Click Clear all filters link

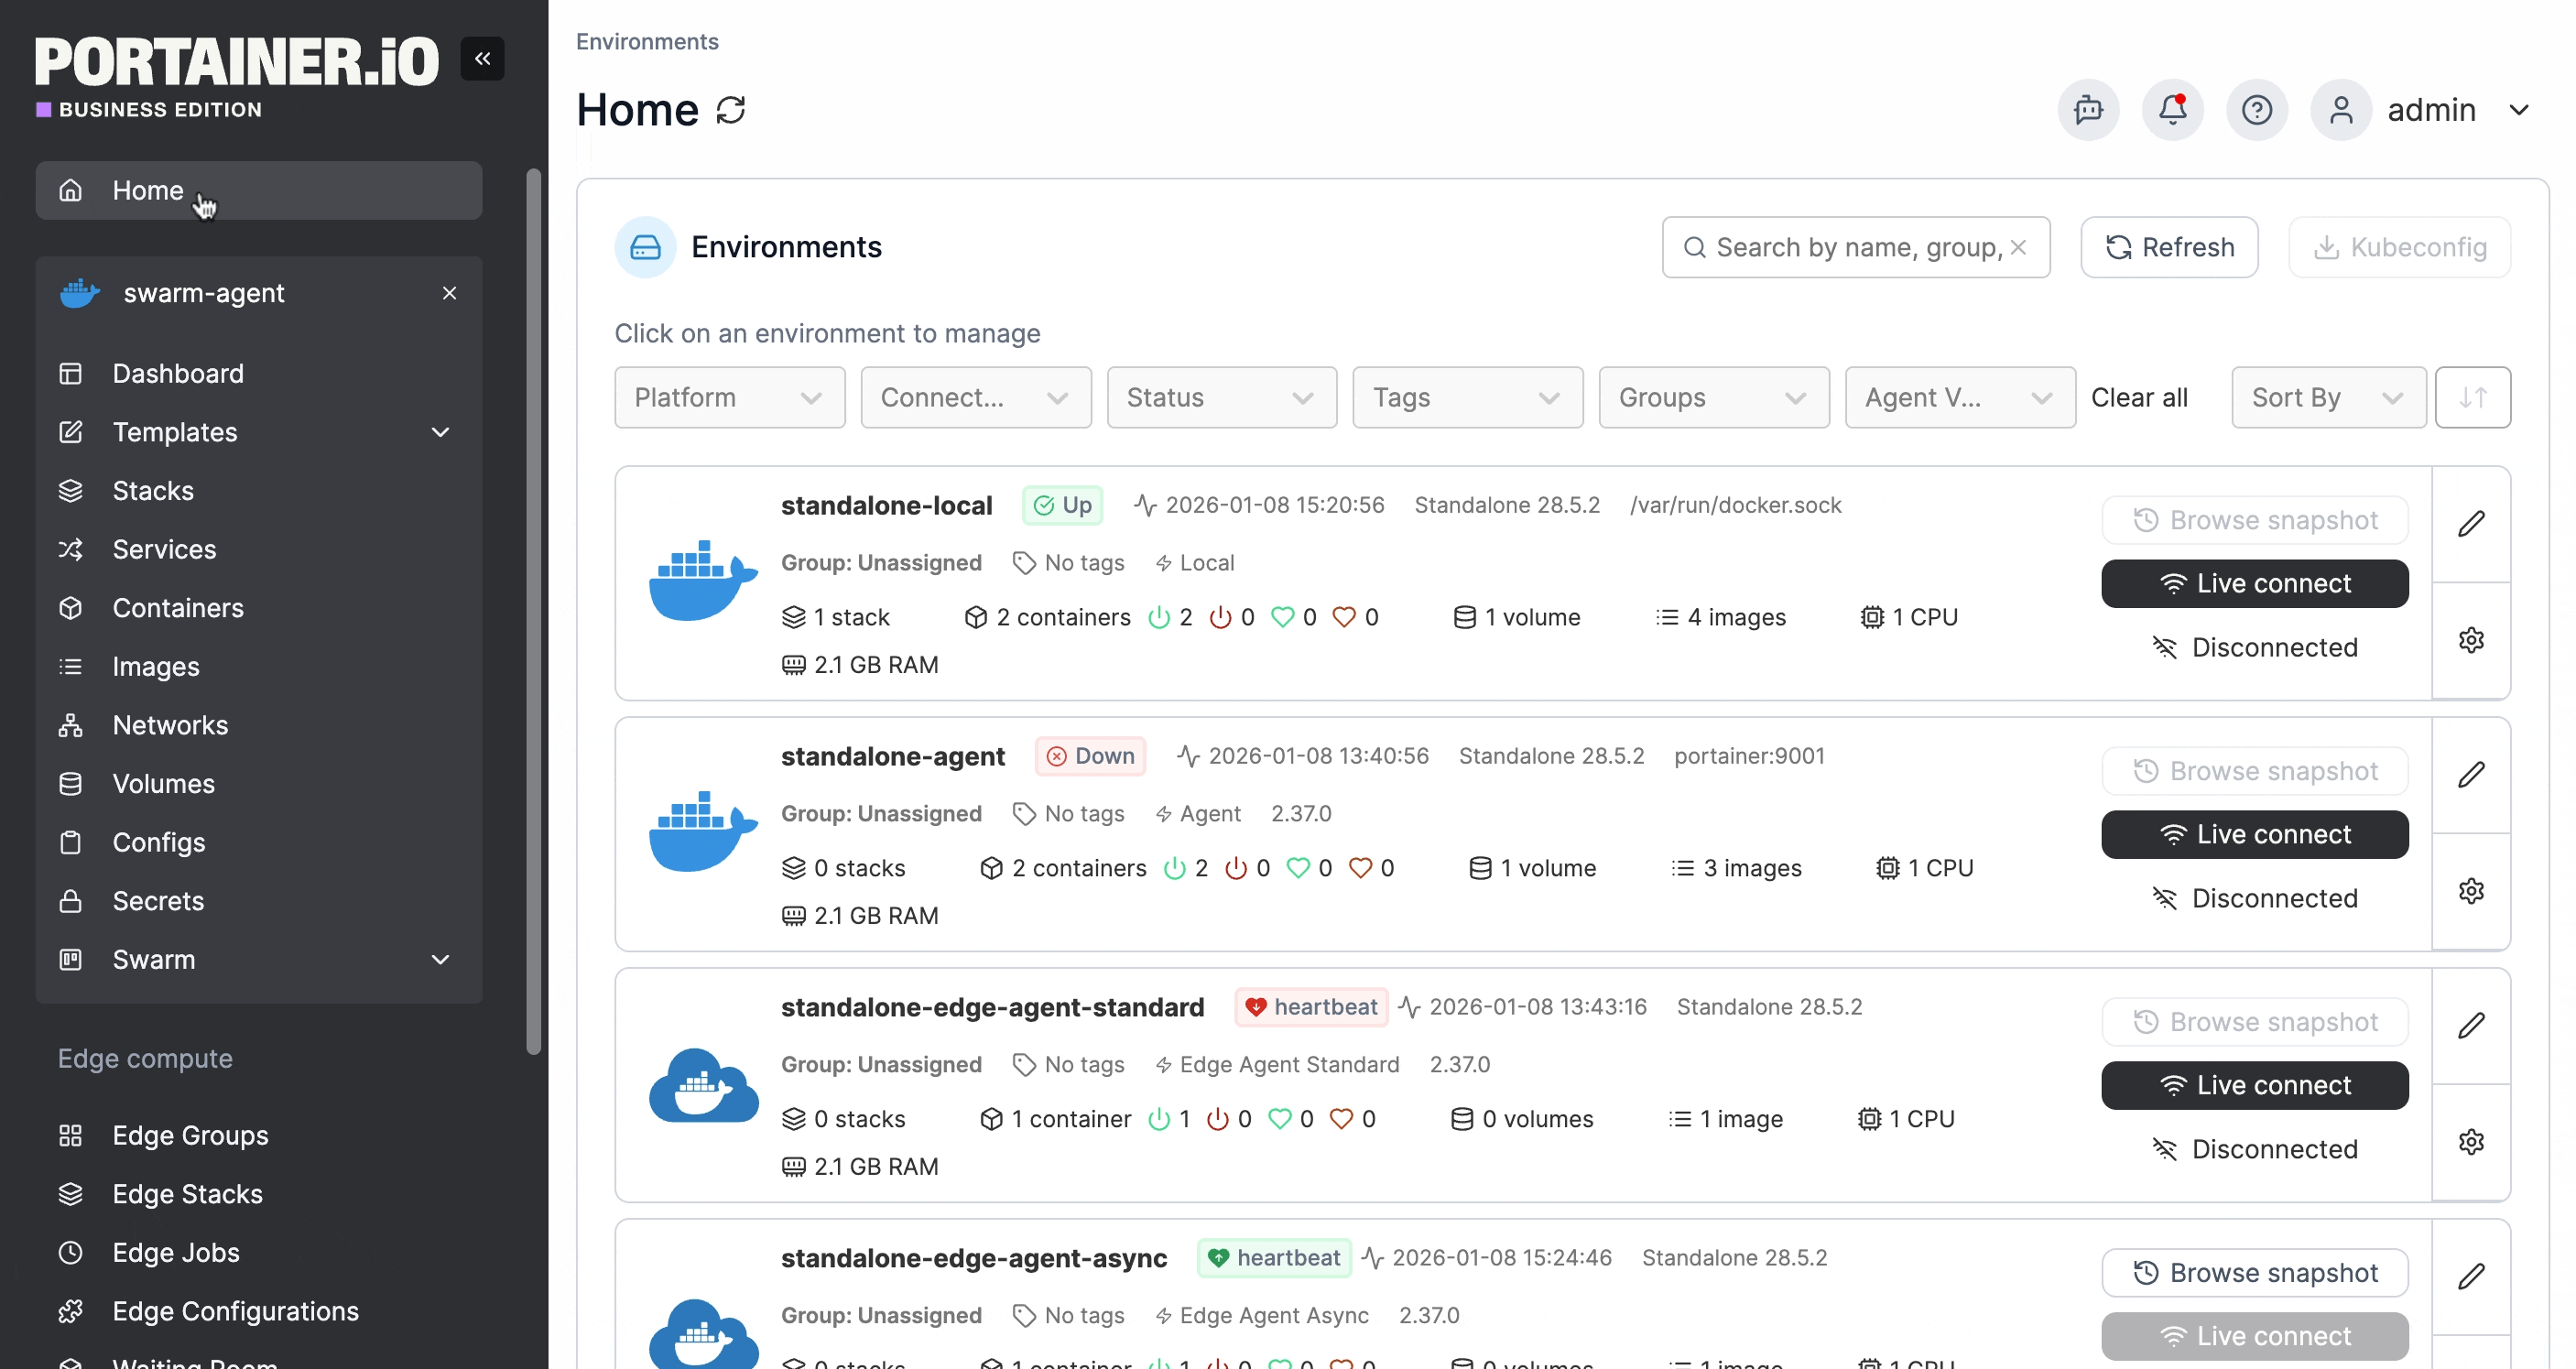click(x=2139, y=398)
